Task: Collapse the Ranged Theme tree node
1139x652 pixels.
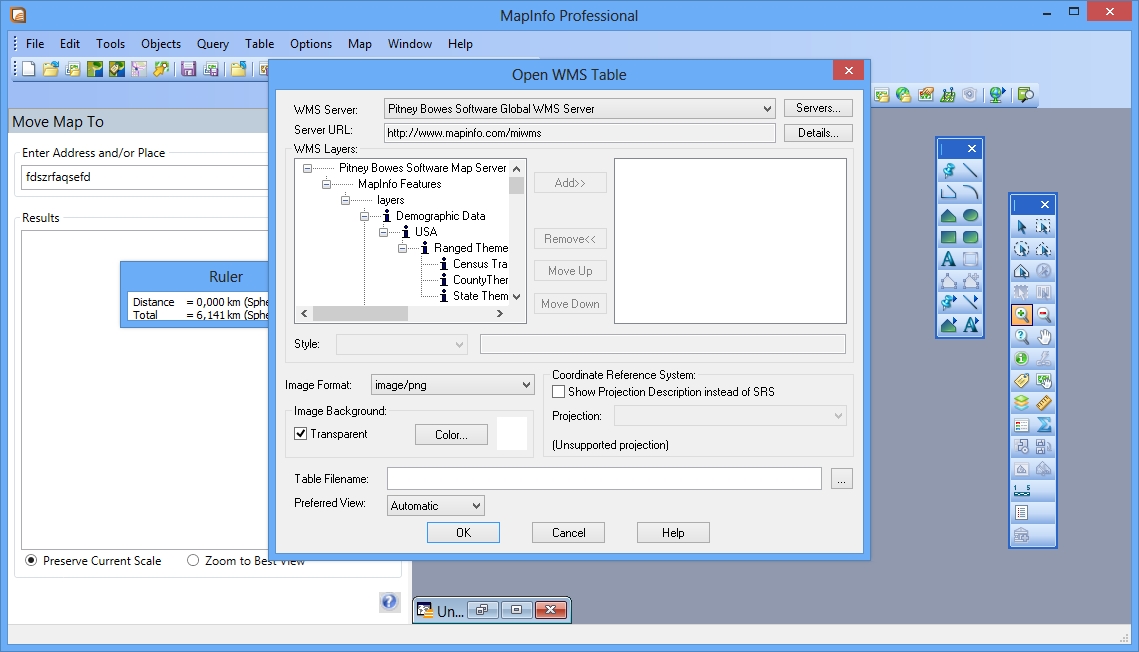Action: (402, 248)
